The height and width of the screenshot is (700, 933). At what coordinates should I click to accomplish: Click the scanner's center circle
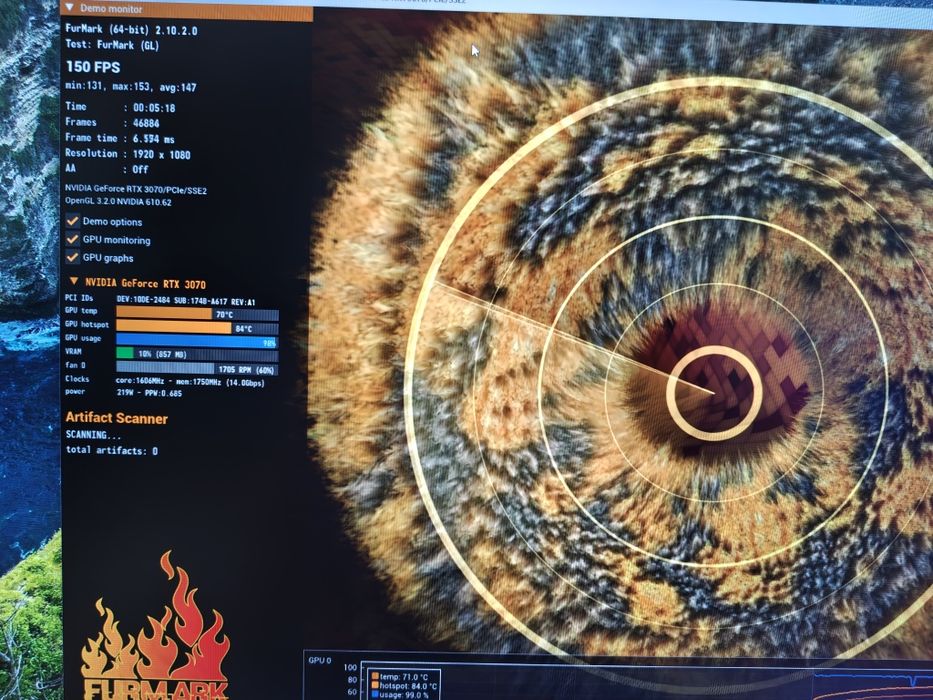(x=714, y=393)
